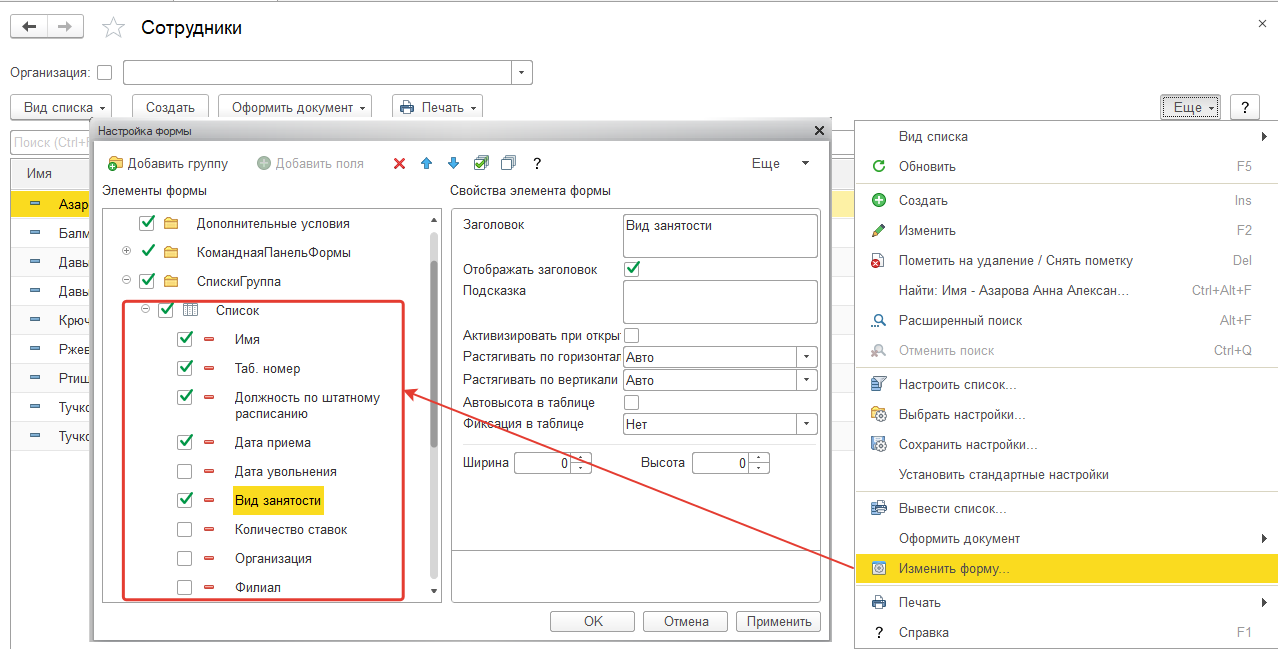Open Растягивать по горизонтали dropdown
1278x649 pixels.
click(807, 357)
